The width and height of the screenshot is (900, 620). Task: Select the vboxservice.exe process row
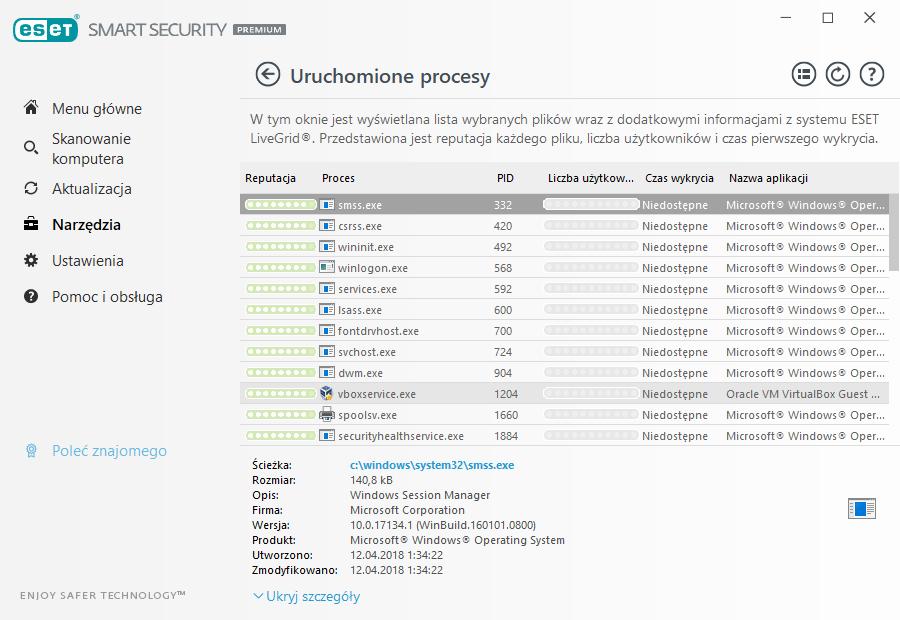pyautogui.click(x=564, y=394)
